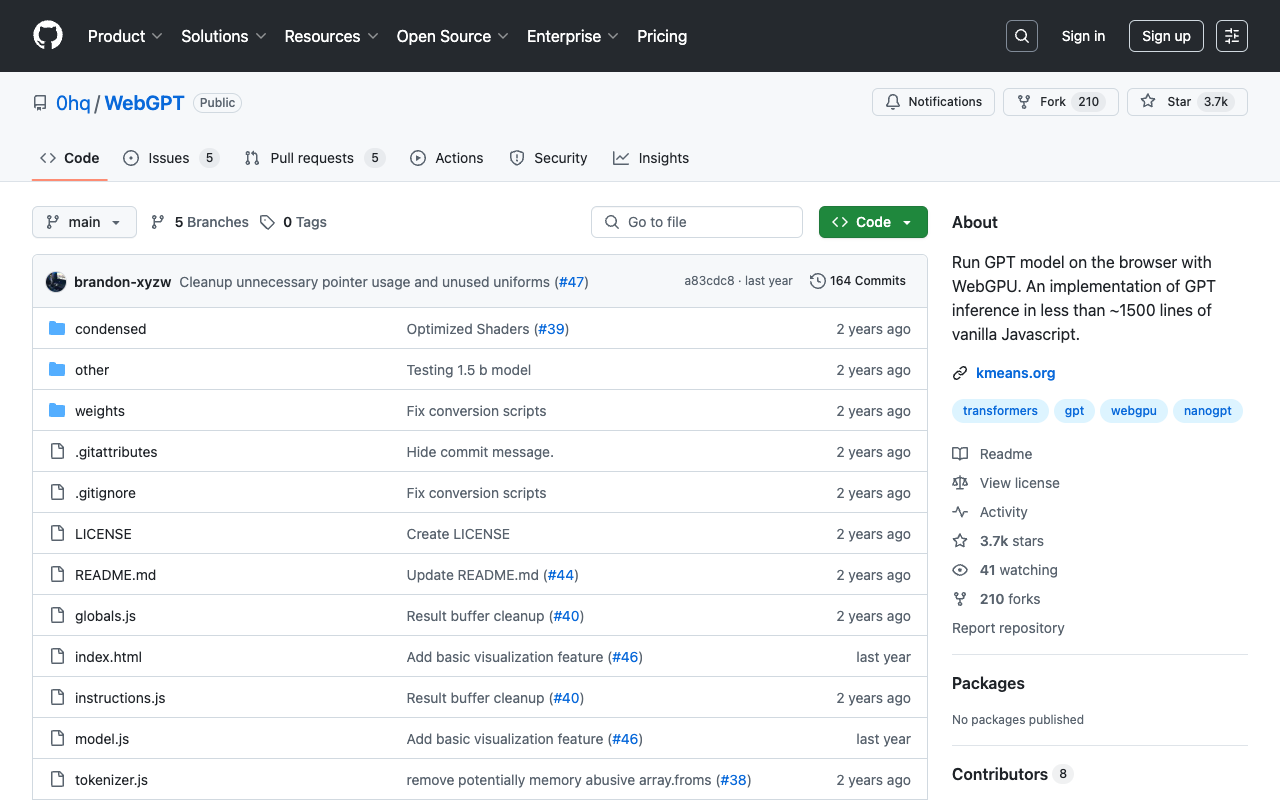Click the star icon on the Star button

[1148, 102]
